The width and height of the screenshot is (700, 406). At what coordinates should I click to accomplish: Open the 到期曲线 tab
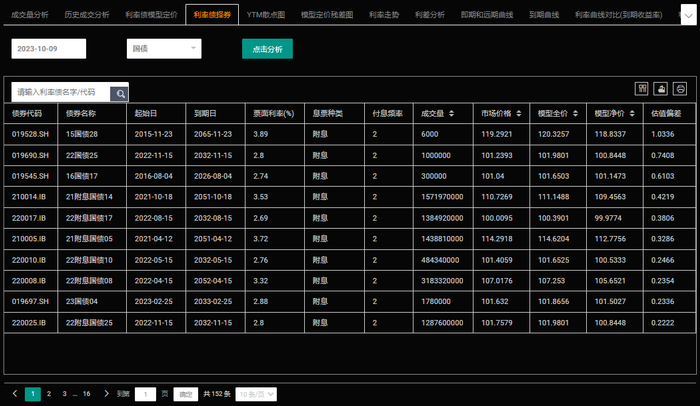point(544,15)
